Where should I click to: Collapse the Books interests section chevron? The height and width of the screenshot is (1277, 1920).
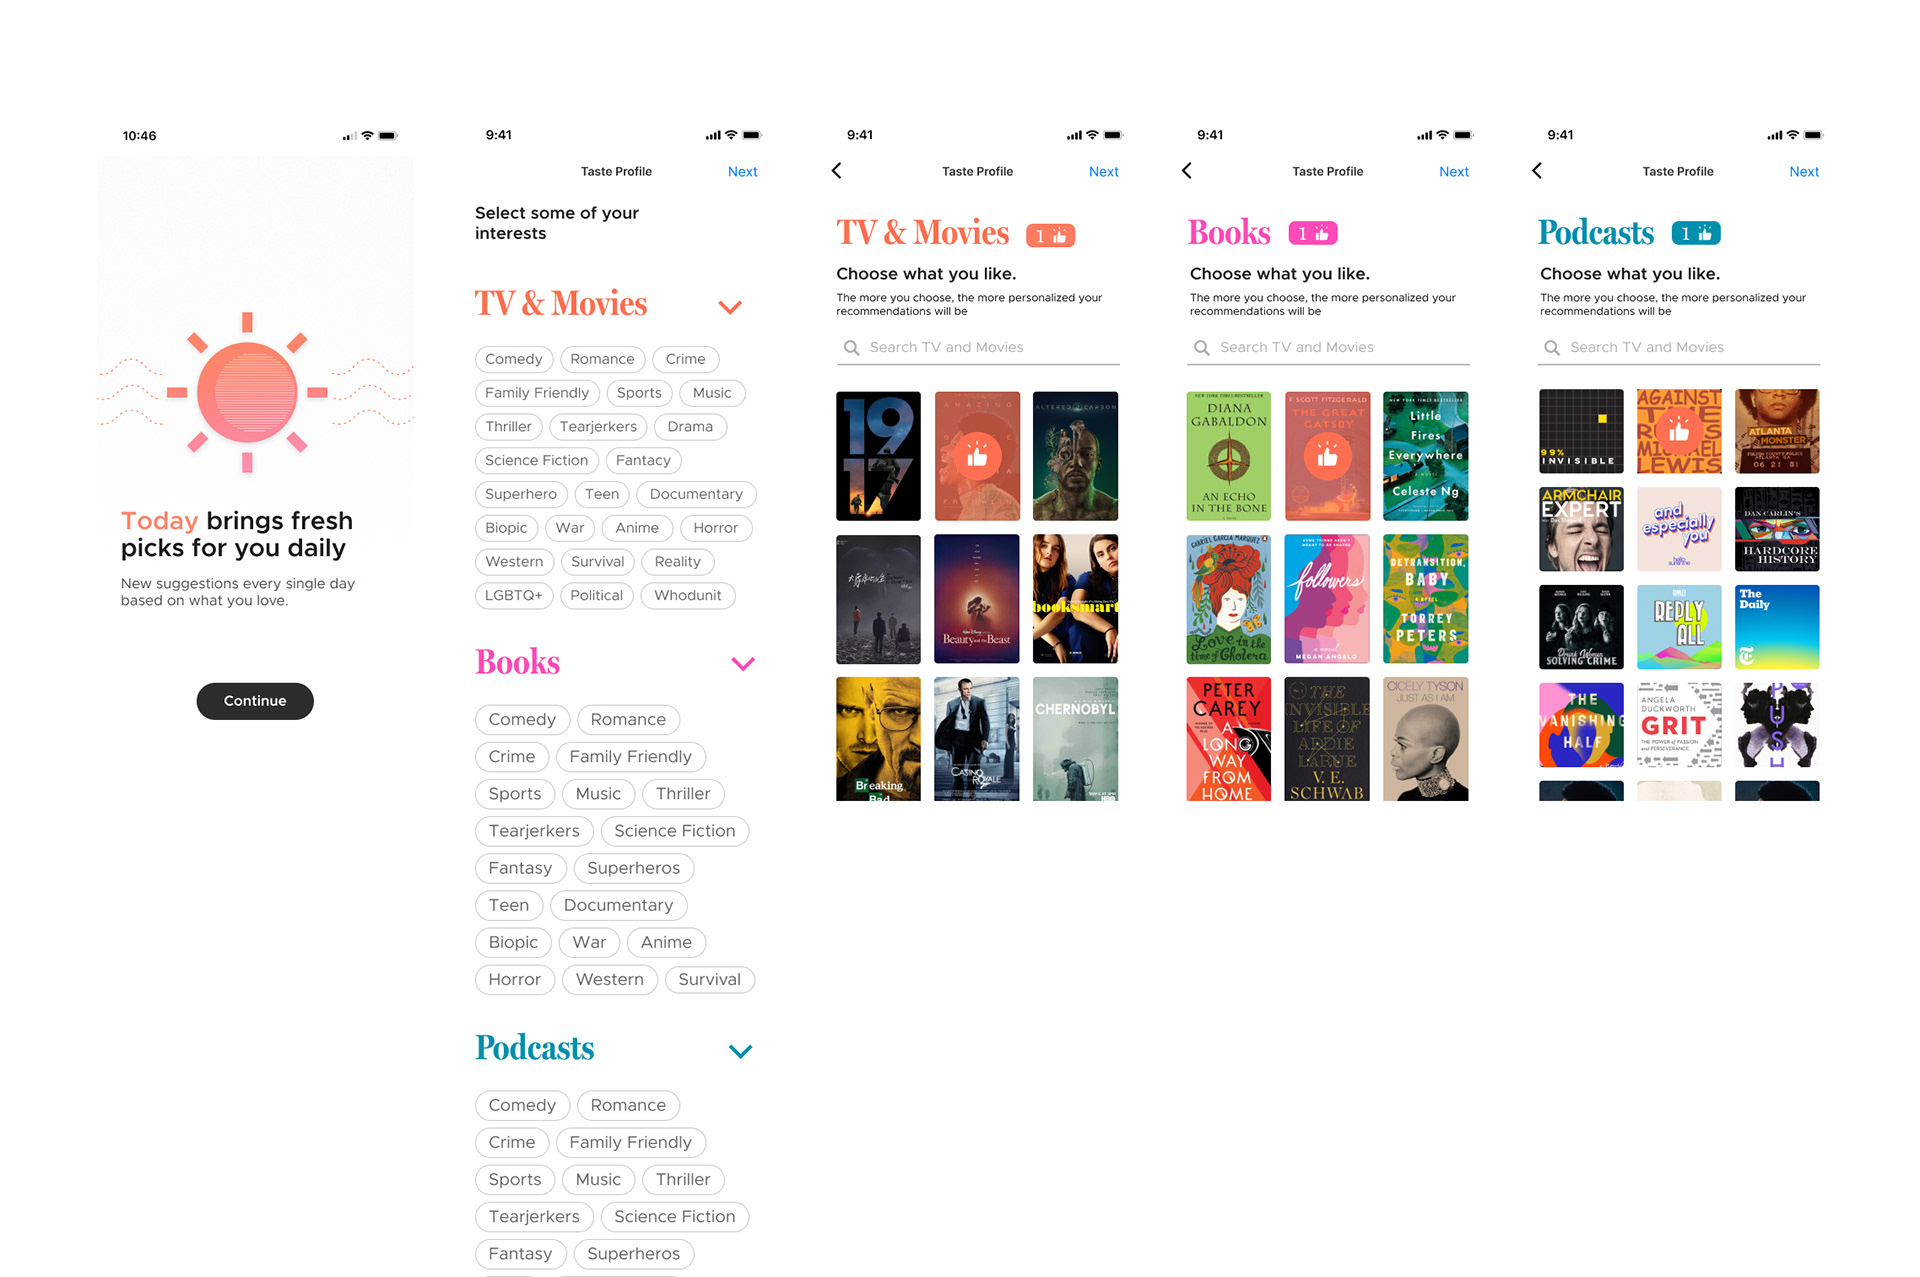point(743,664)
